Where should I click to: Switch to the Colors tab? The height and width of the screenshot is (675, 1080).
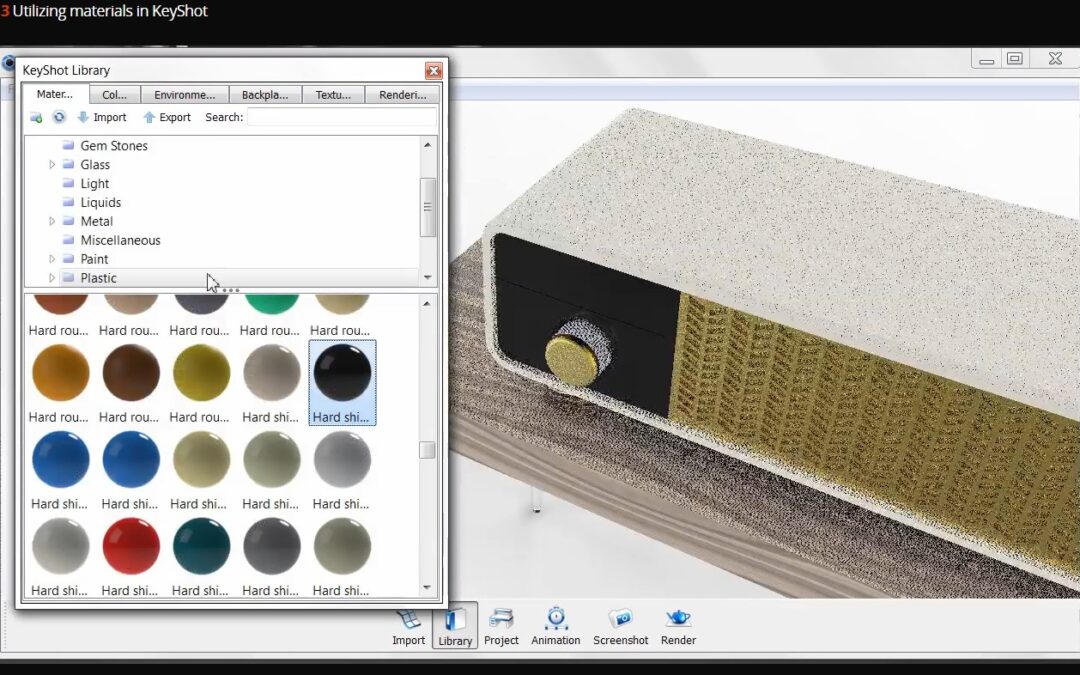[114, 95]
